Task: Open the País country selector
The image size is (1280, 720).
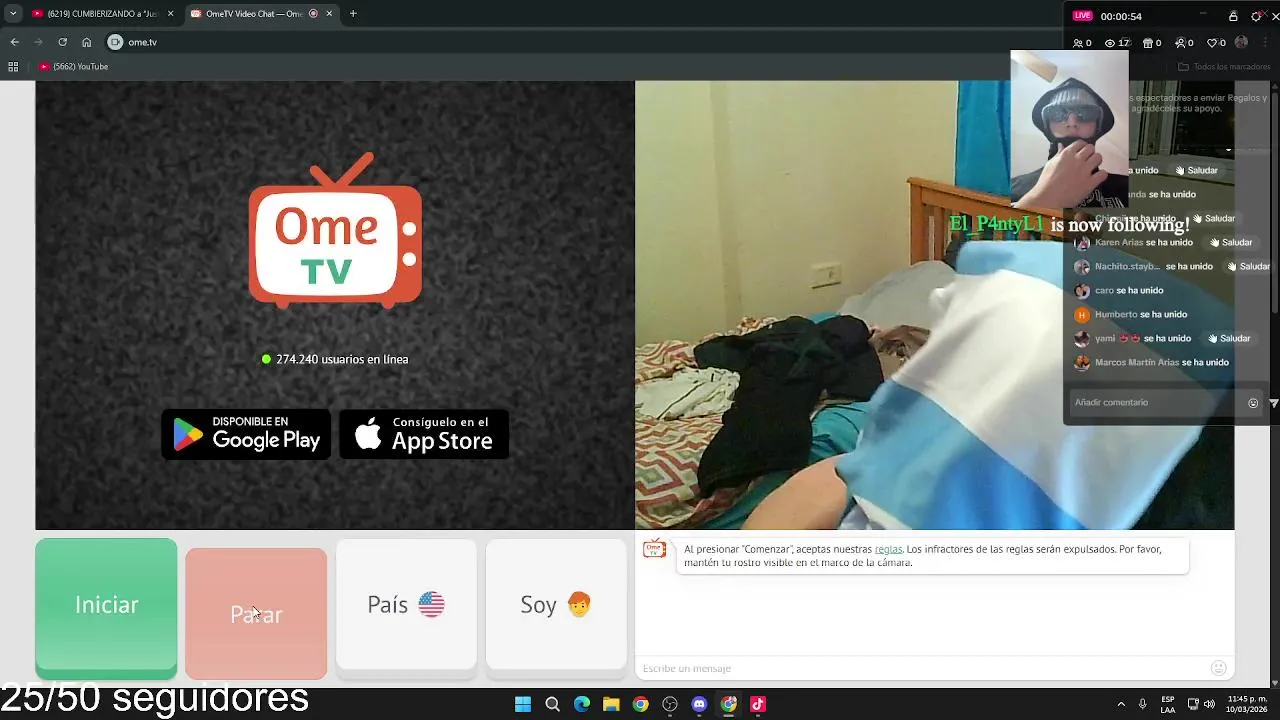Action: (x=406, y=605)
